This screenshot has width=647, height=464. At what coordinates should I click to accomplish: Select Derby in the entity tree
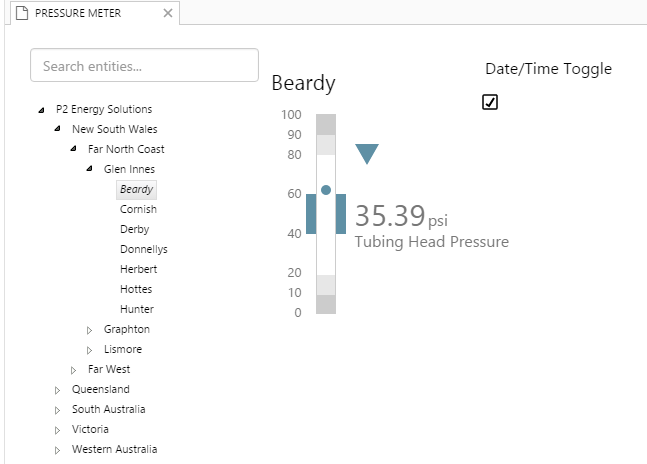[x=134, y=229]
